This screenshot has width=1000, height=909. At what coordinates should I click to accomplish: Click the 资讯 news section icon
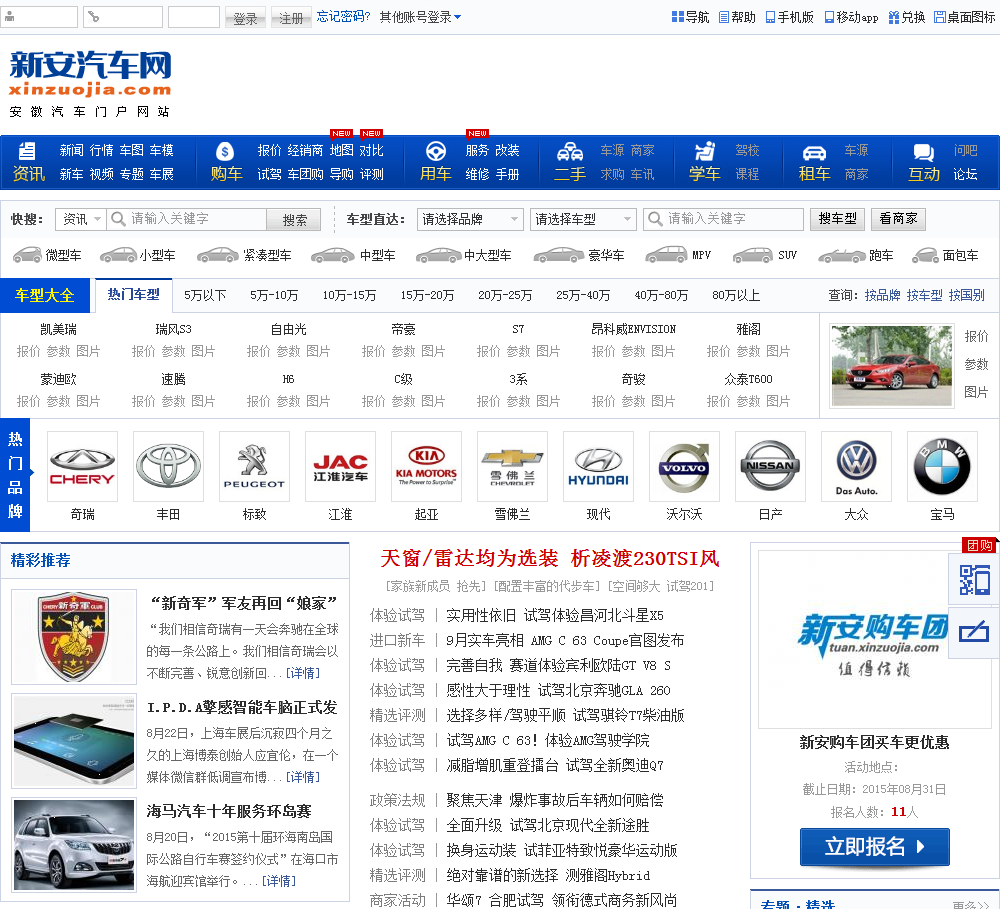27,151
